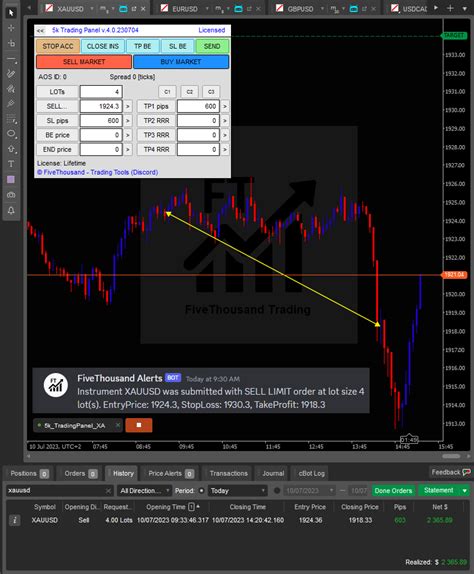Click the C2 preset button
Image resolution: width=474 pixels, height=574 pixels.
[x=189, y=92]
